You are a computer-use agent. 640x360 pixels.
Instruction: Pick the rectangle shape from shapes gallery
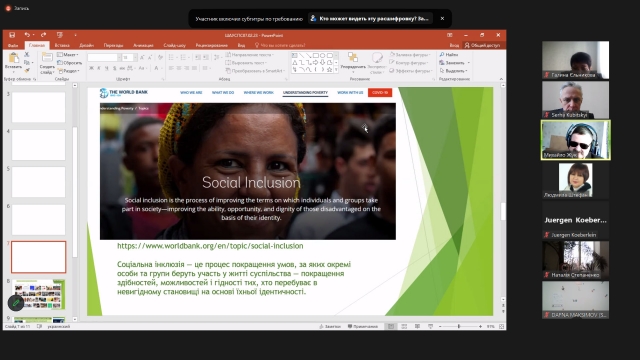pyautogui.click(x=316, y=56)
